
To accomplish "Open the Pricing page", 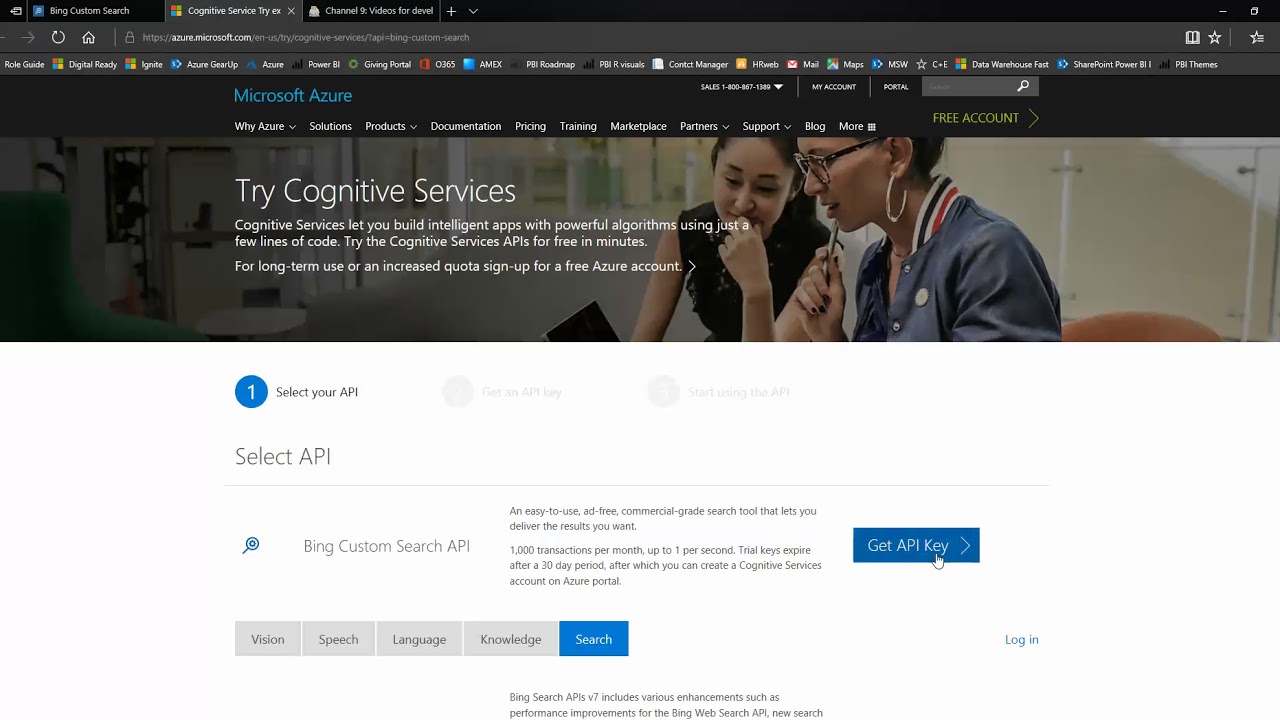I will coord(530,127).
